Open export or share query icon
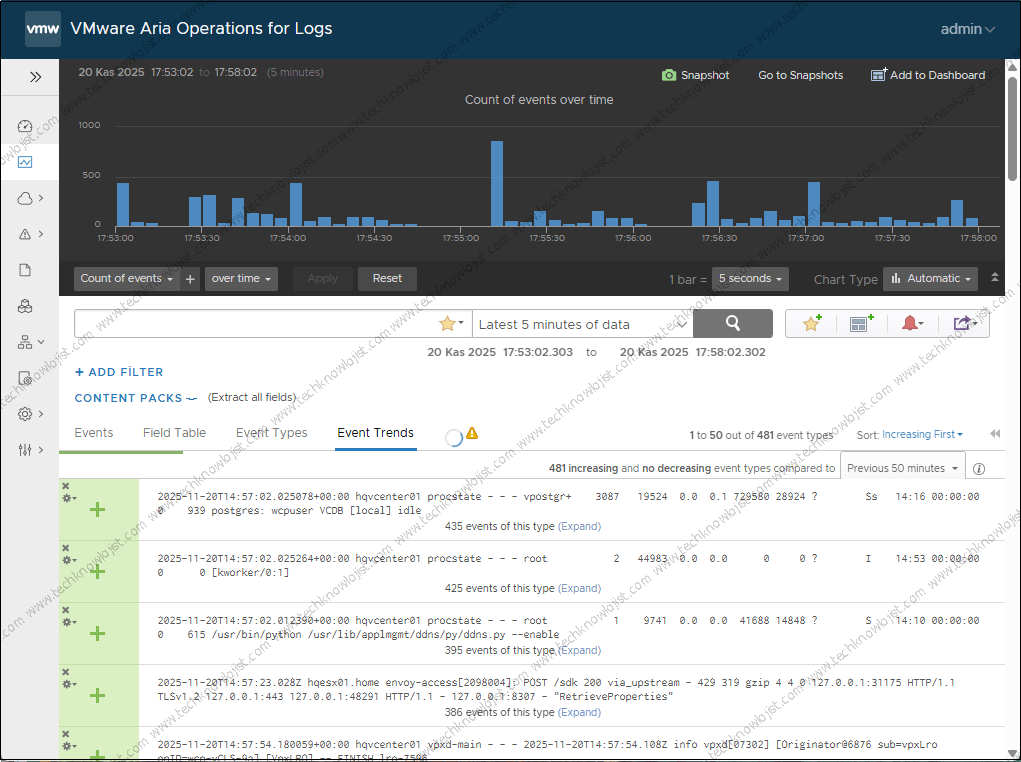1021x762 pixels. coord(964,323)
